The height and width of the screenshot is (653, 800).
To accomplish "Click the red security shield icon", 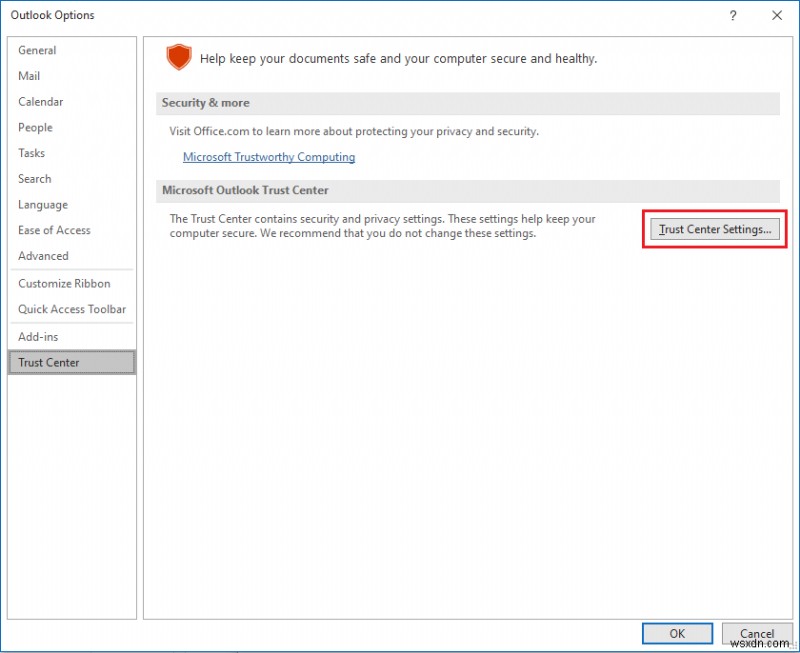I will [x=180, y=58].
